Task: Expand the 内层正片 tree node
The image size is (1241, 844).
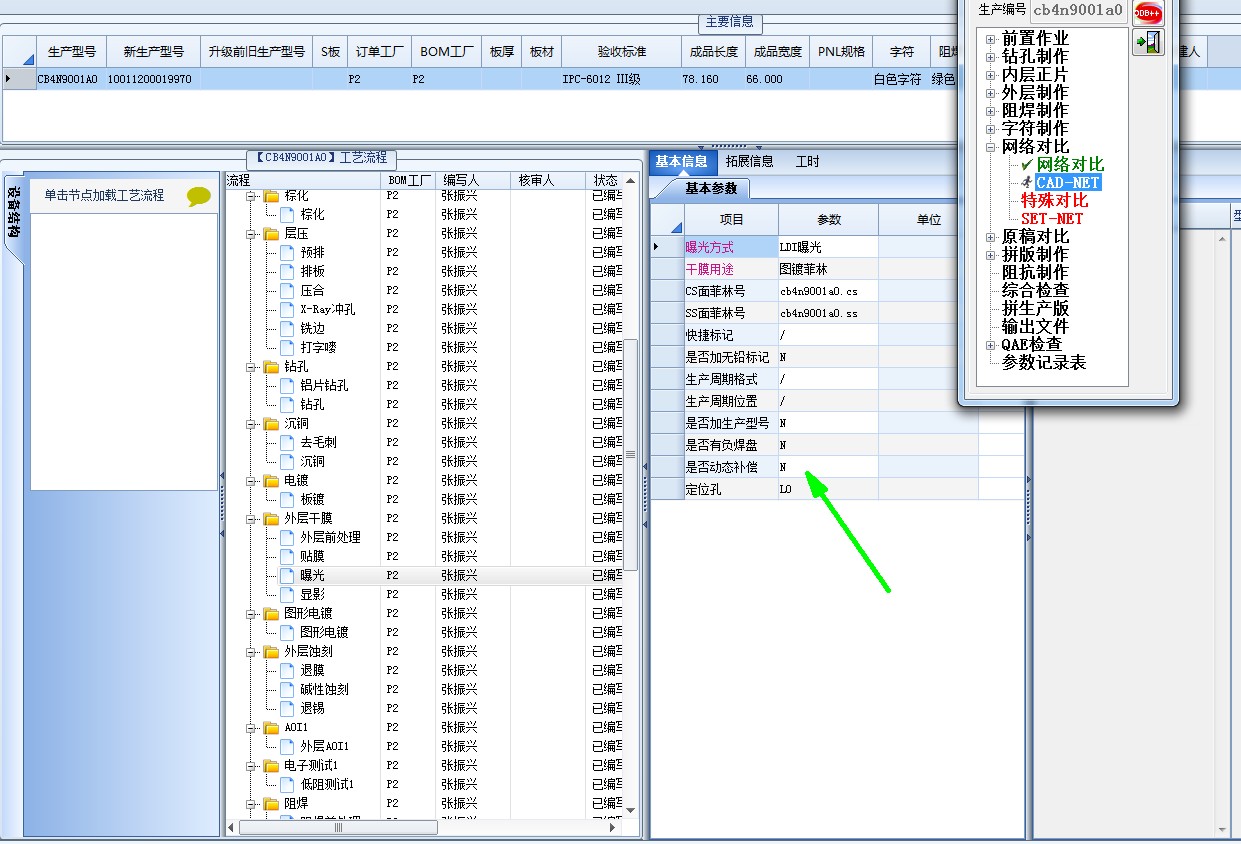Action: pos(991,75)
